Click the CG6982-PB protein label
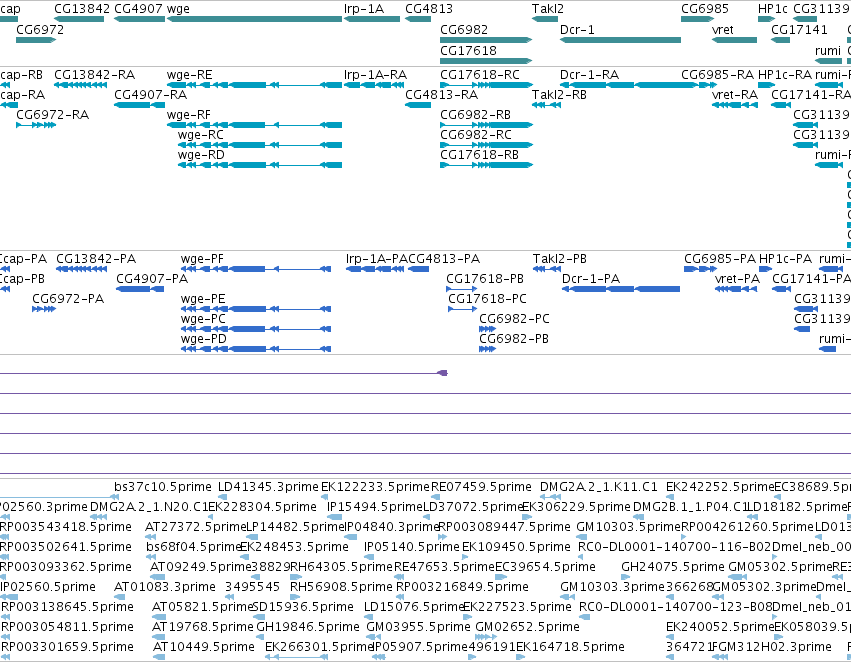Viewport: 851px width, 662px height. point(513,339)
